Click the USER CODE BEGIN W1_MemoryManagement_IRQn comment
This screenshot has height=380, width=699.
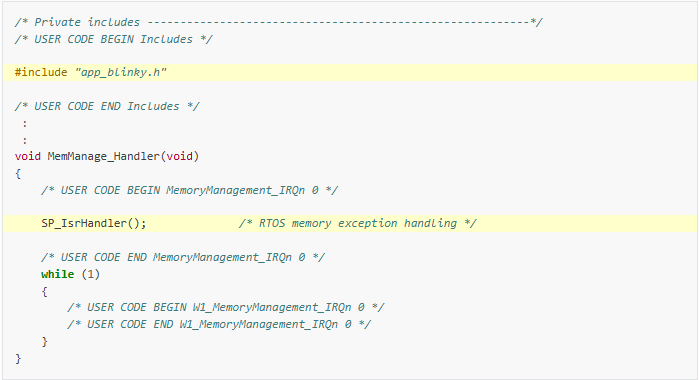coord(226,307)
